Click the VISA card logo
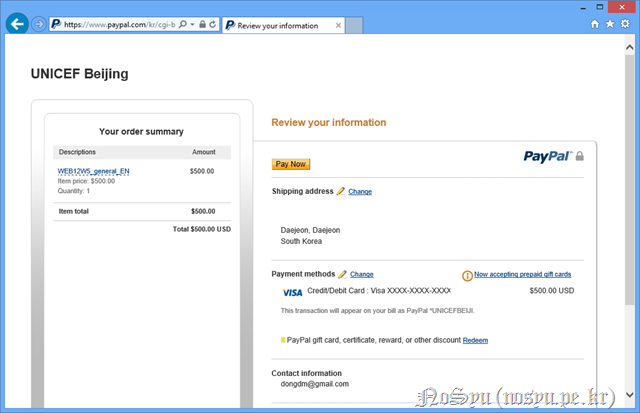Image resolution: width=640 pixels, height=413 pixels. 292,292
